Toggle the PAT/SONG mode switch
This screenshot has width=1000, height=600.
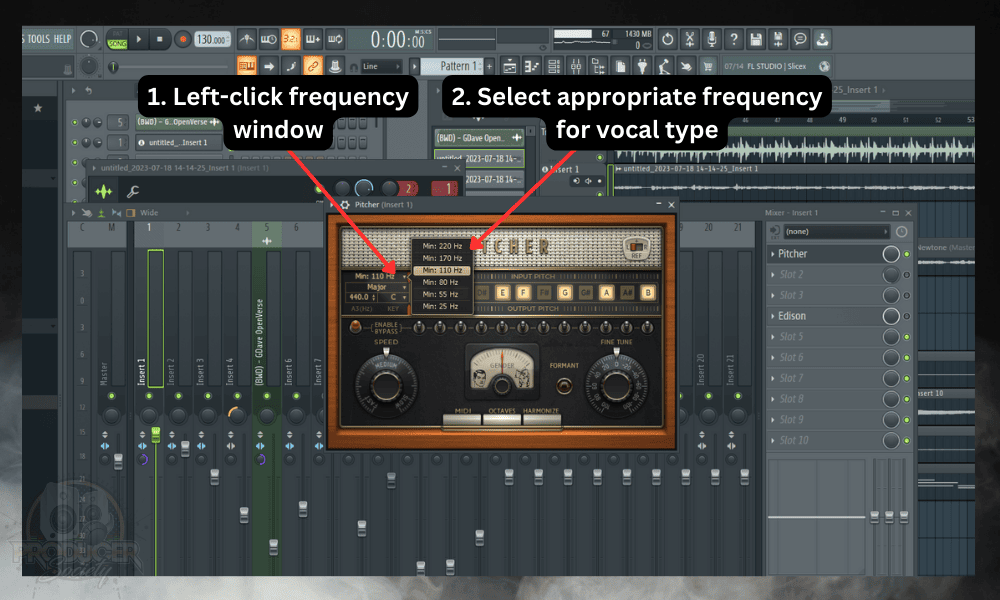pos(117,40)
